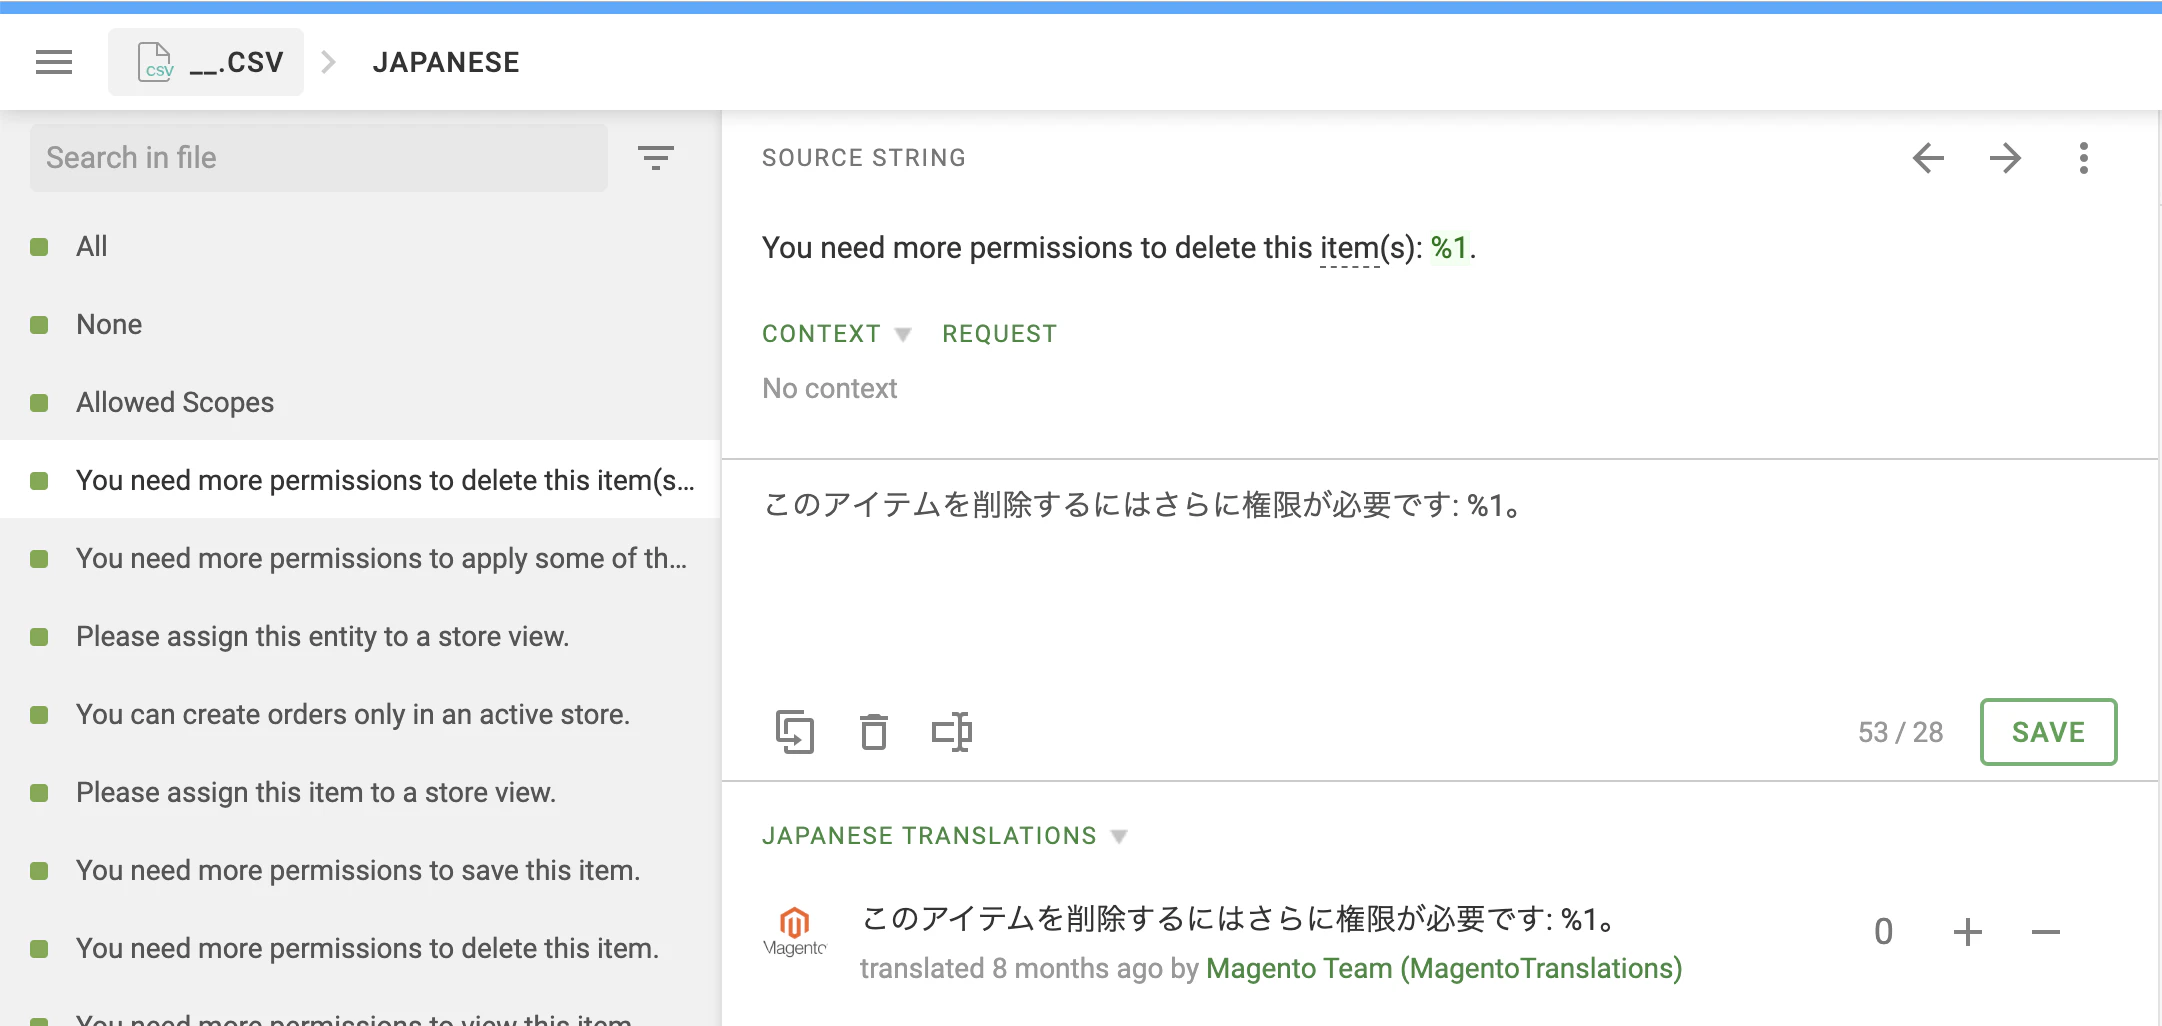Viewport: 2162px width, 1026px height.
Task: Downvote the Magento Team translation
Action: click(2046, 932)
